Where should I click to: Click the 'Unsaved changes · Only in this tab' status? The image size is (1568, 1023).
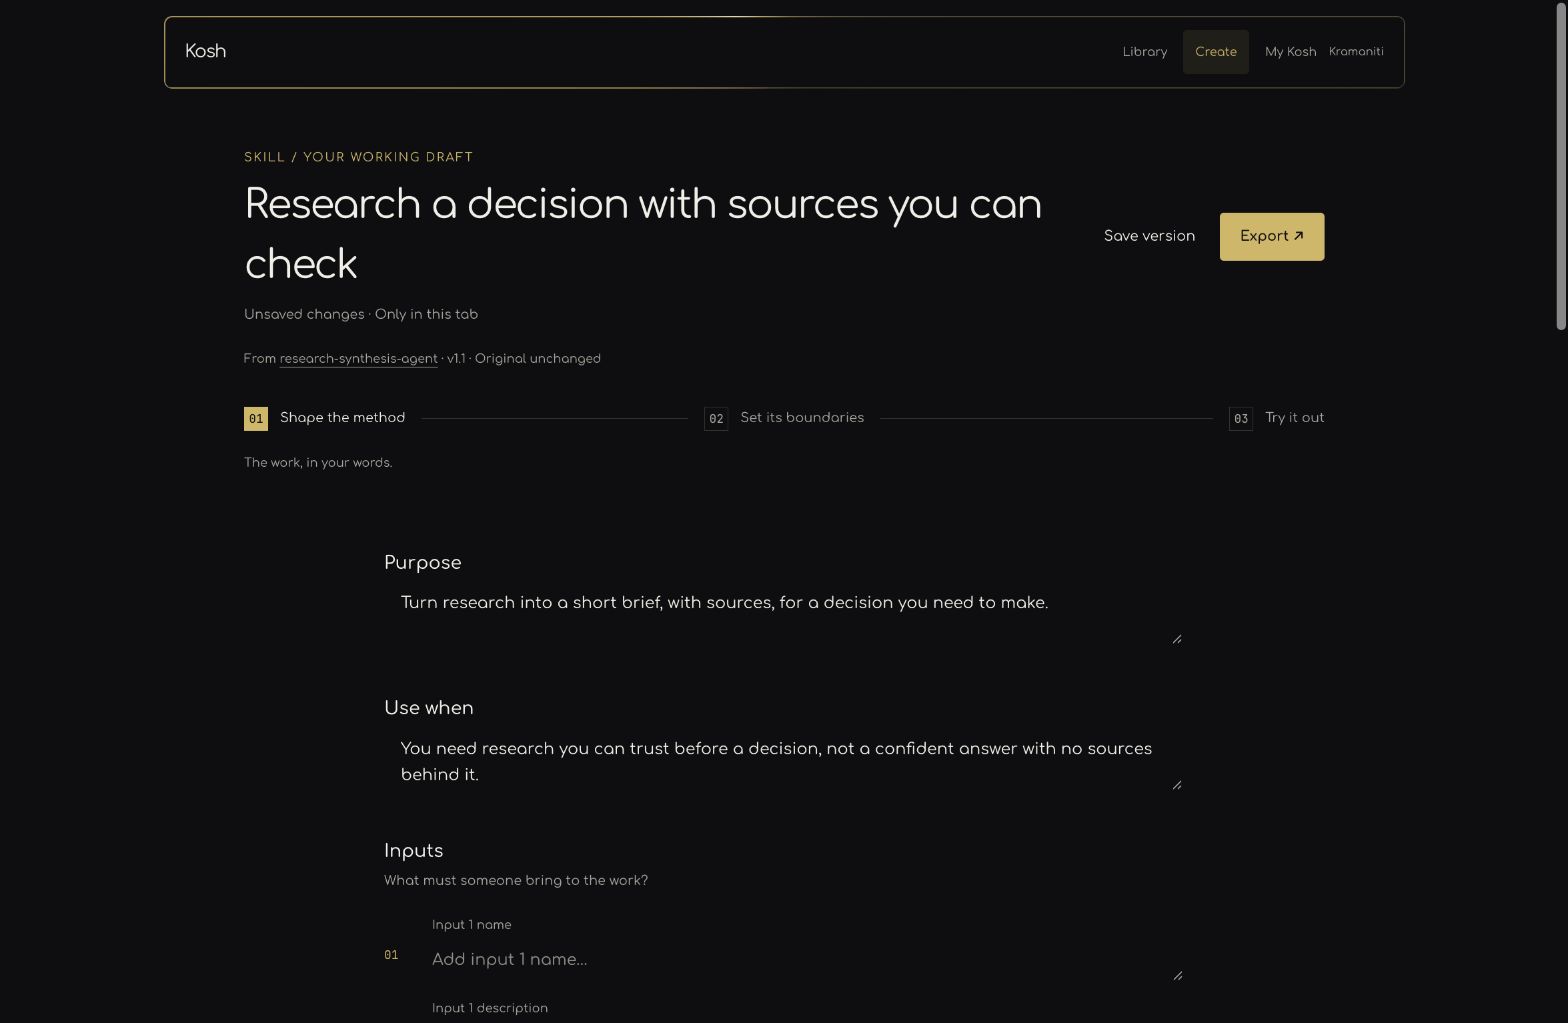(361, 315)
